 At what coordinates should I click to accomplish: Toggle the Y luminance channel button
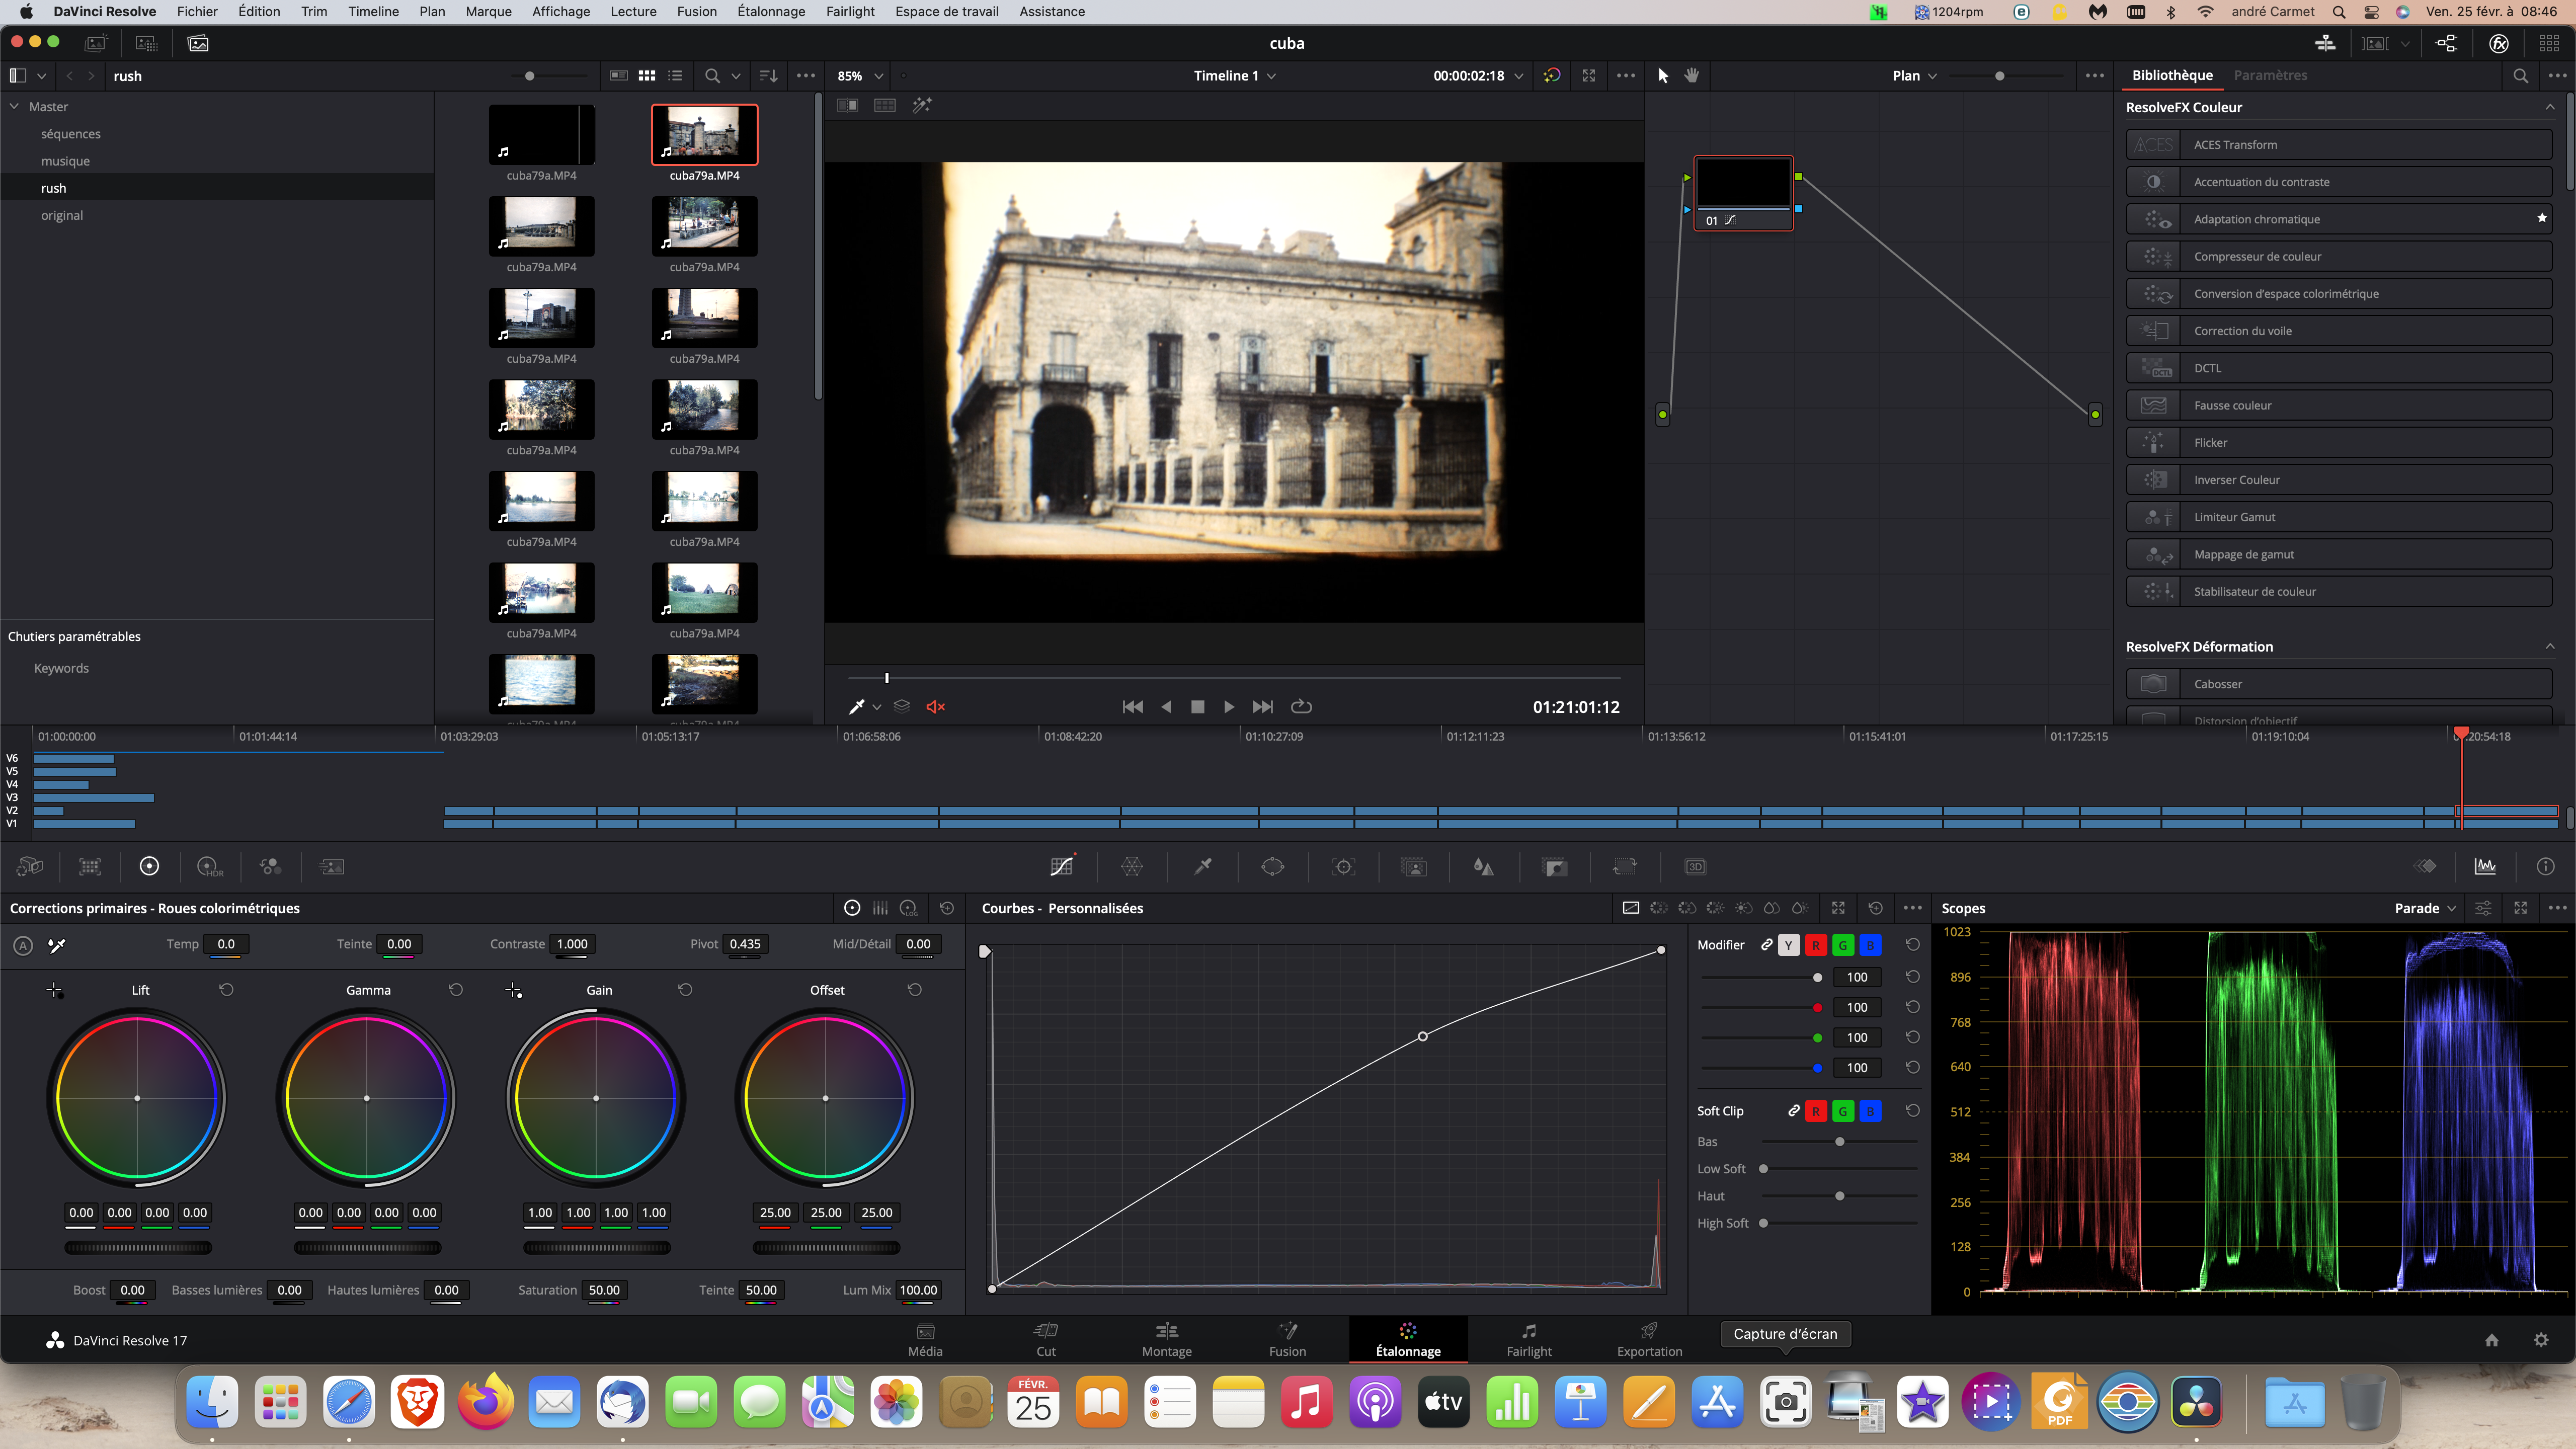coord(1789,945)
